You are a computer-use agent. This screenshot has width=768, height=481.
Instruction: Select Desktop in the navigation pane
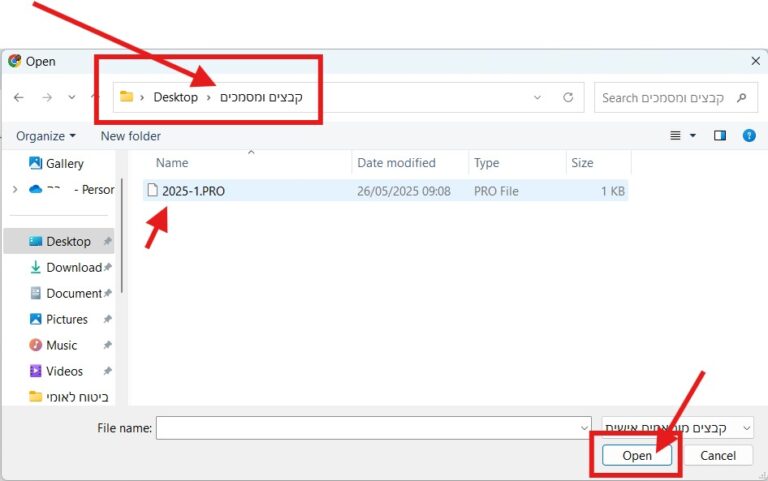(68, 241)
